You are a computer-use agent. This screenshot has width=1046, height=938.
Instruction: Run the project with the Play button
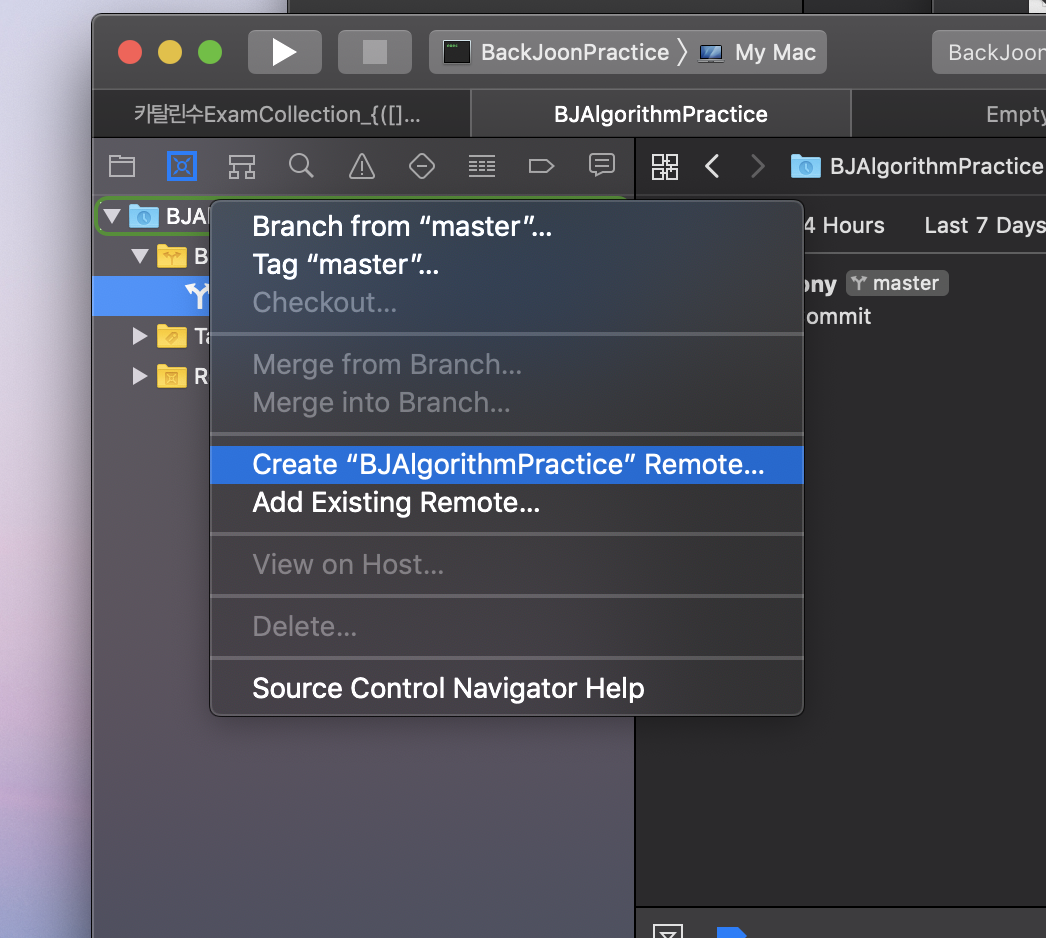click(284, 52)
